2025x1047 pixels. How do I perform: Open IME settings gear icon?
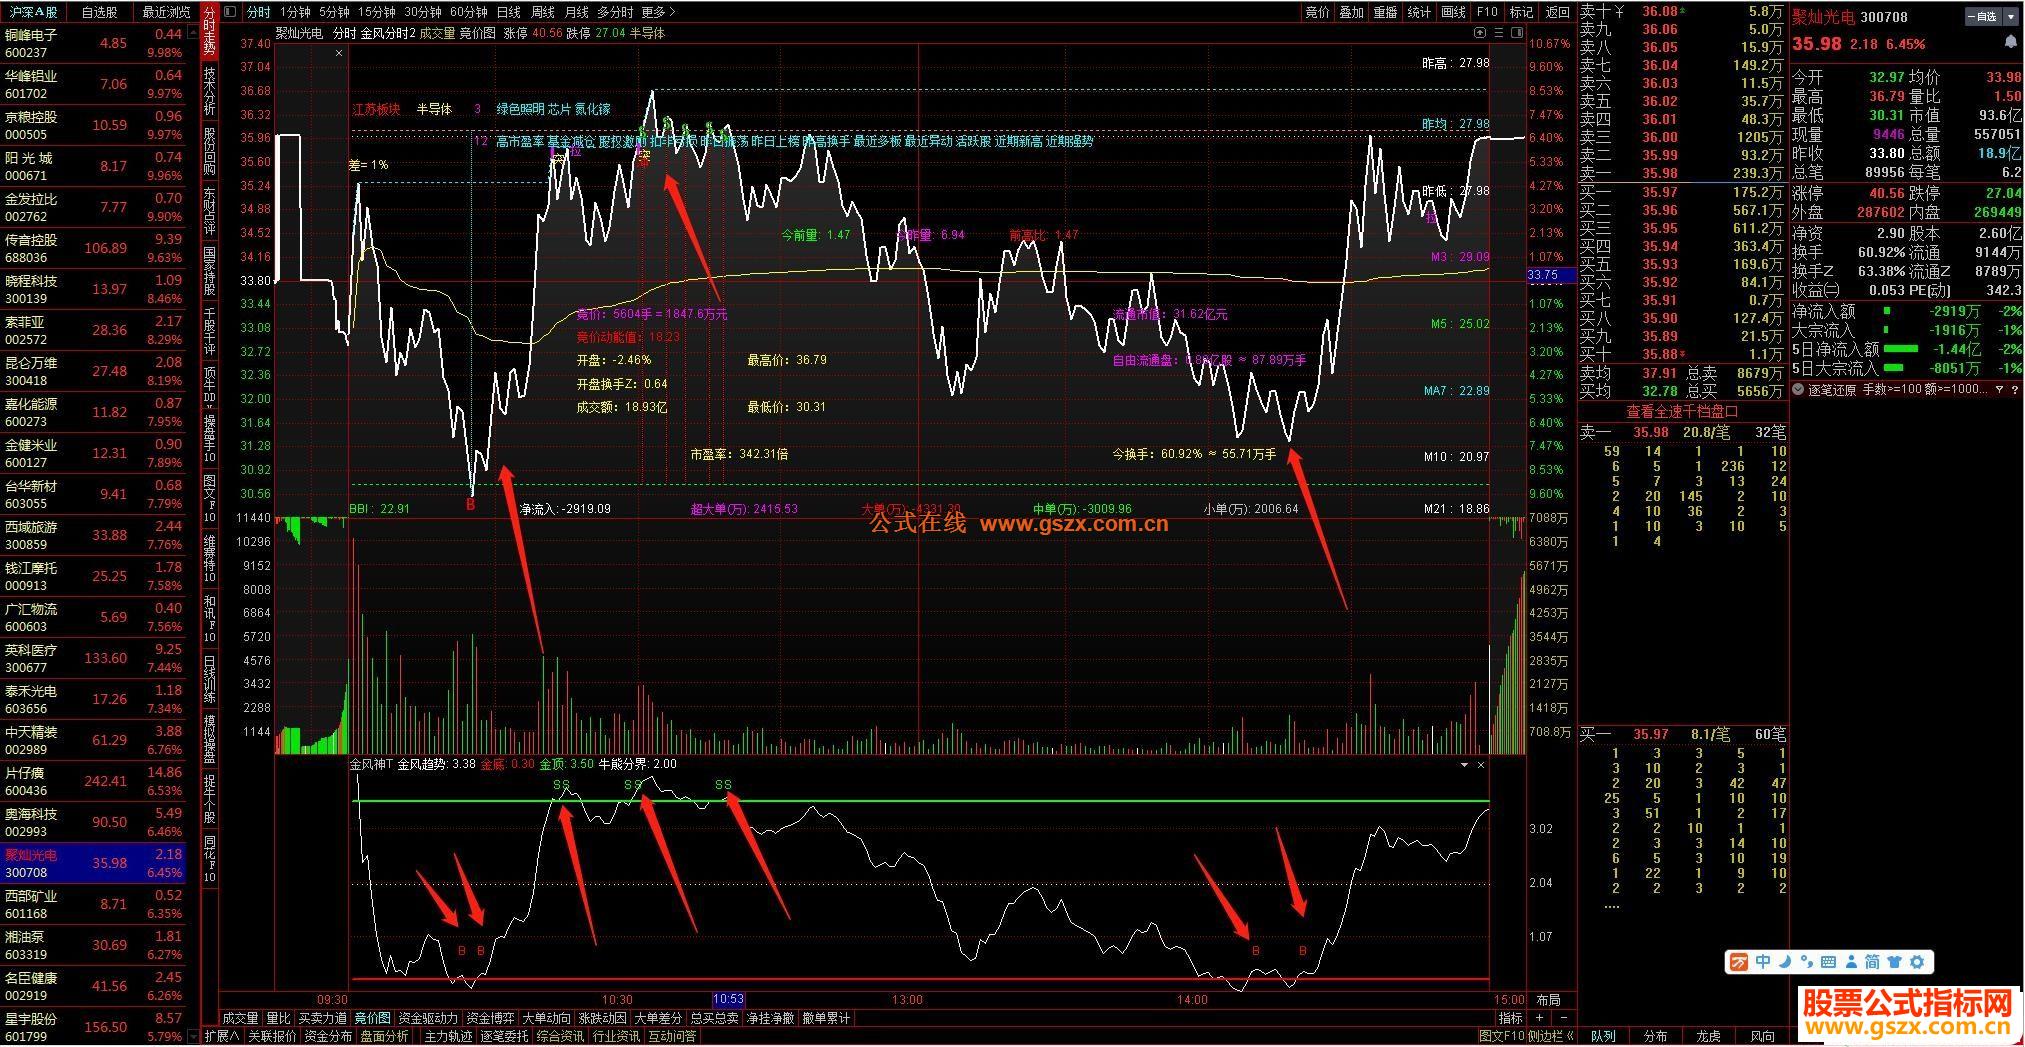1916,962
